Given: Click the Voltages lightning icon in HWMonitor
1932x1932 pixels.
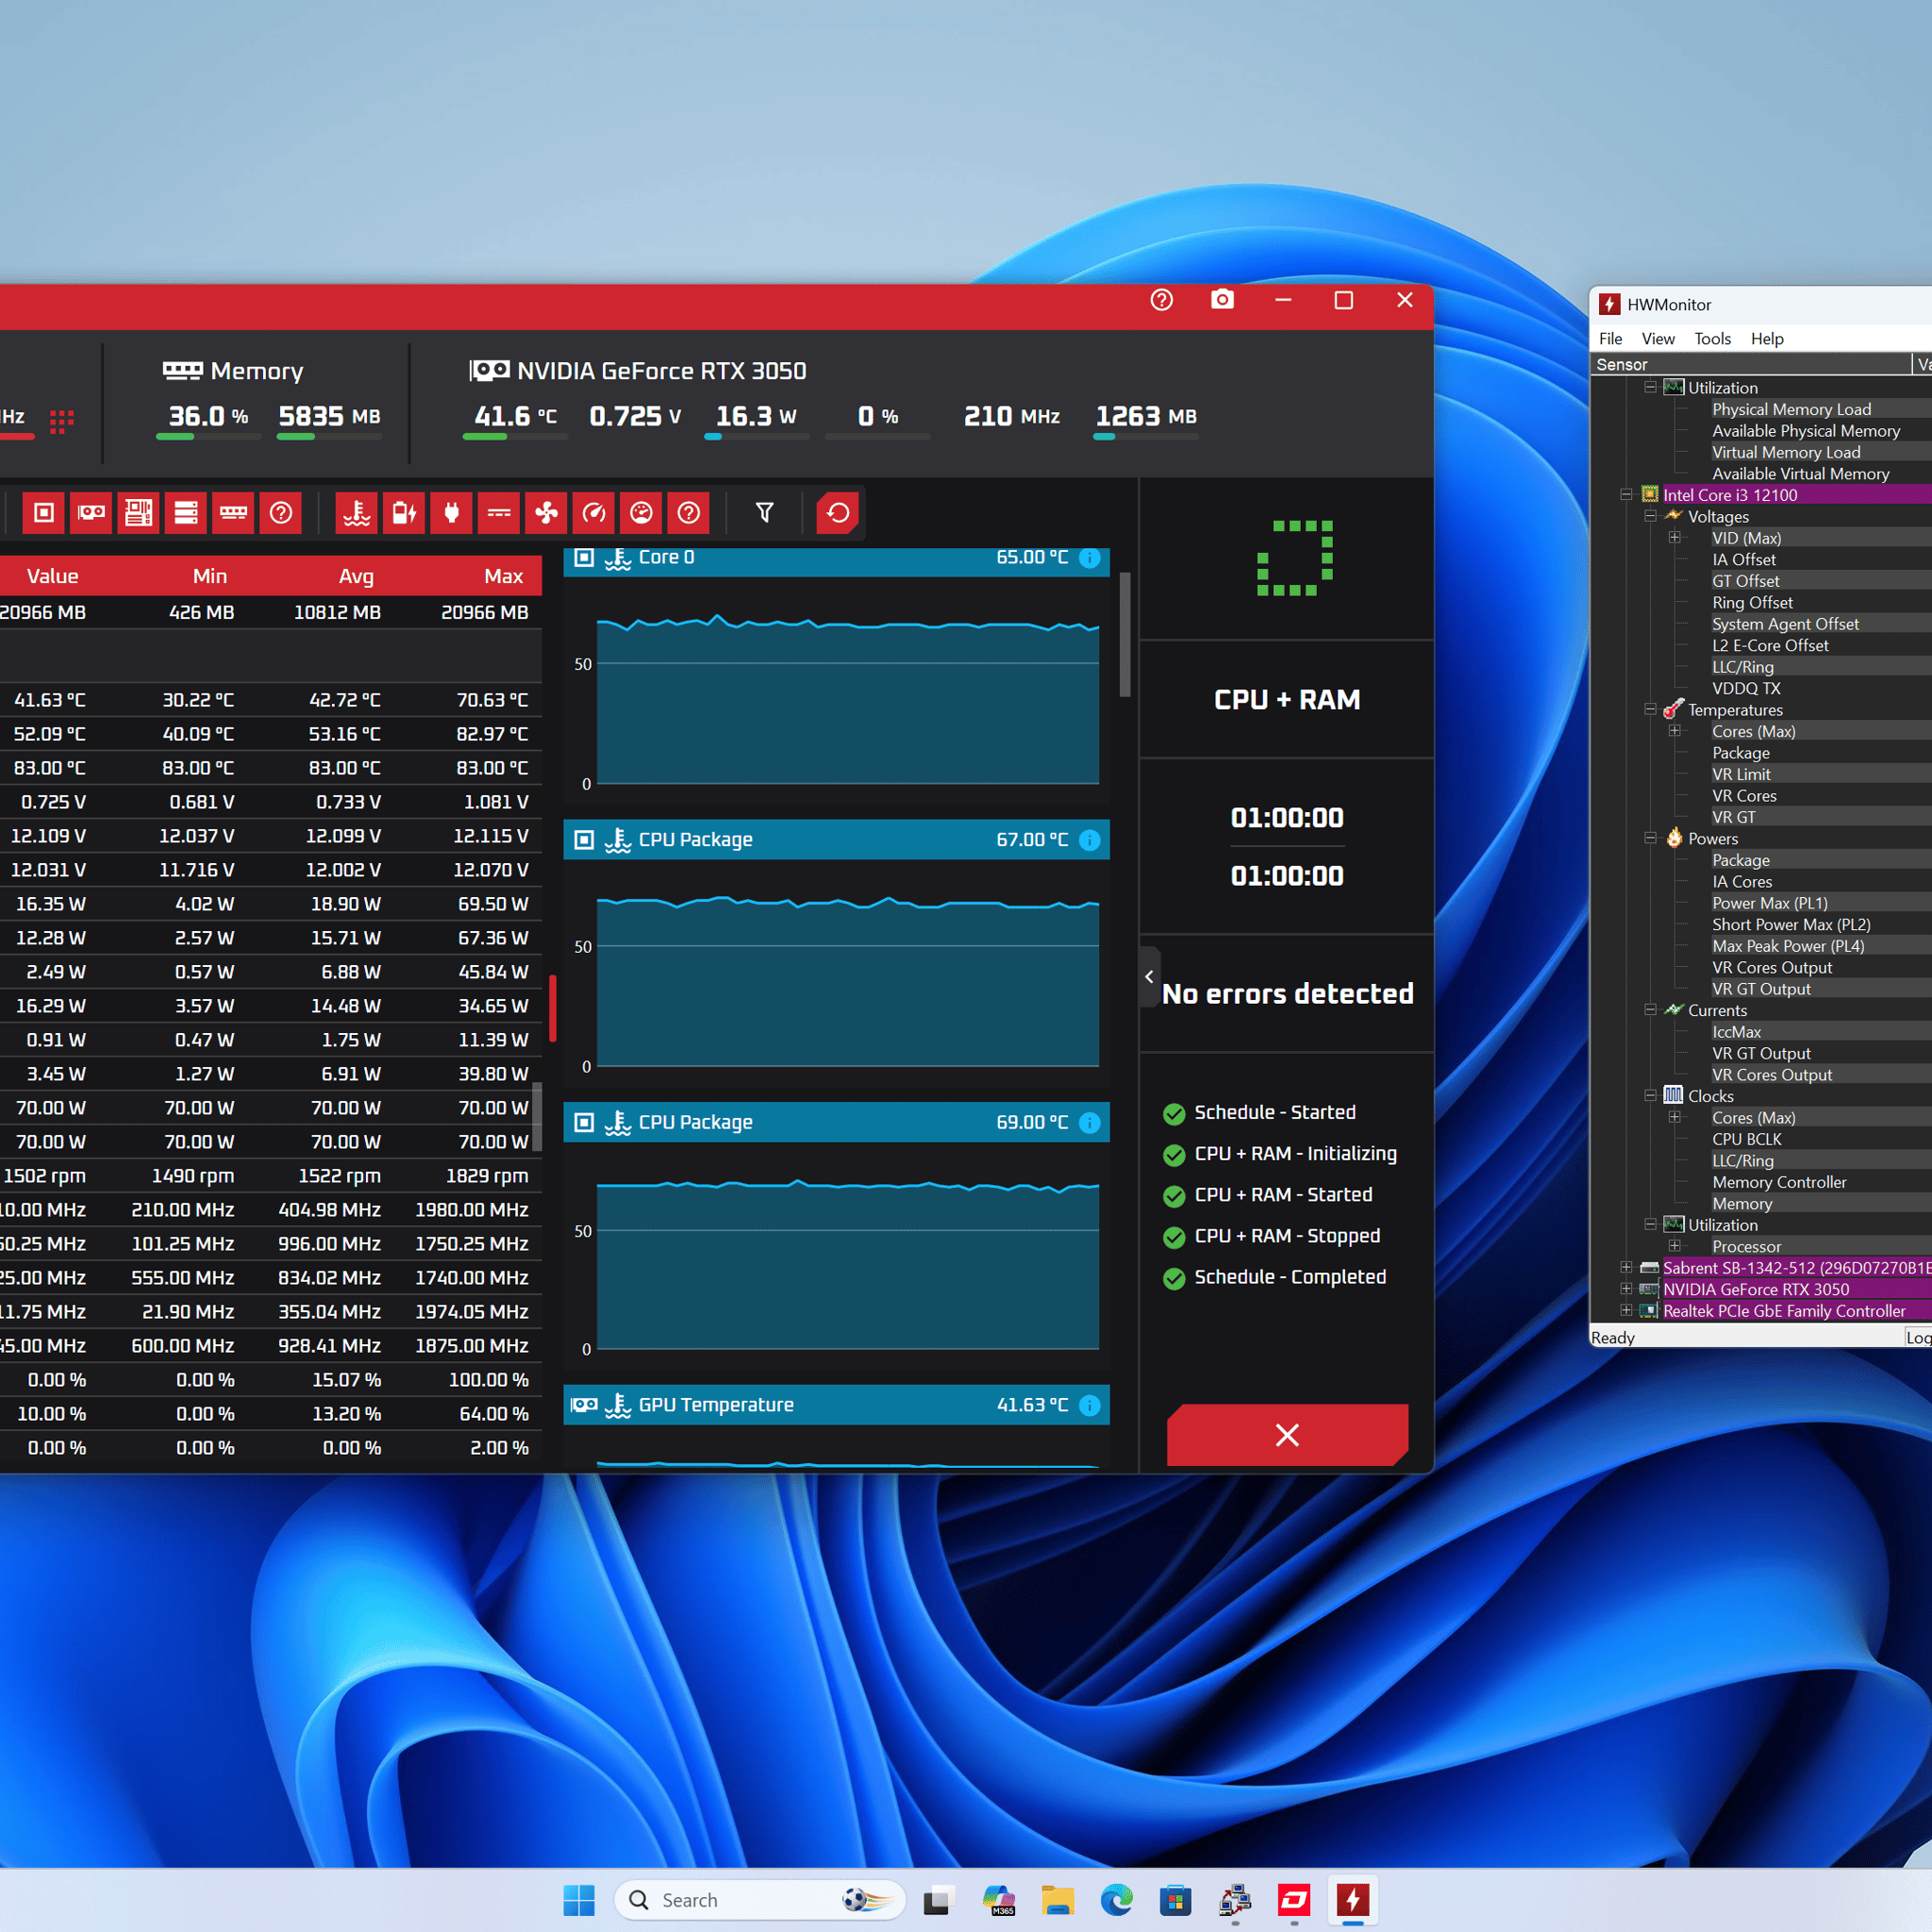Looking at the screenshot, I should [x=1674, y=516].
